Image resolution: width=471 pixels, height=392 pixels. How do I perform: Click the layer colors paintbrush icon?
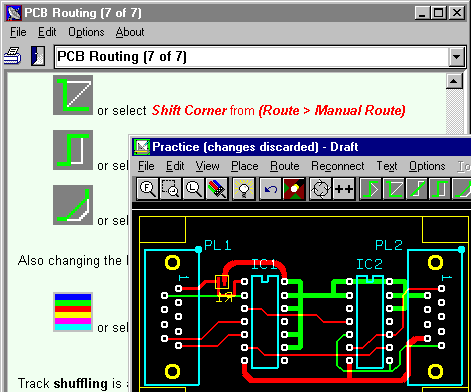coord(217,189)
